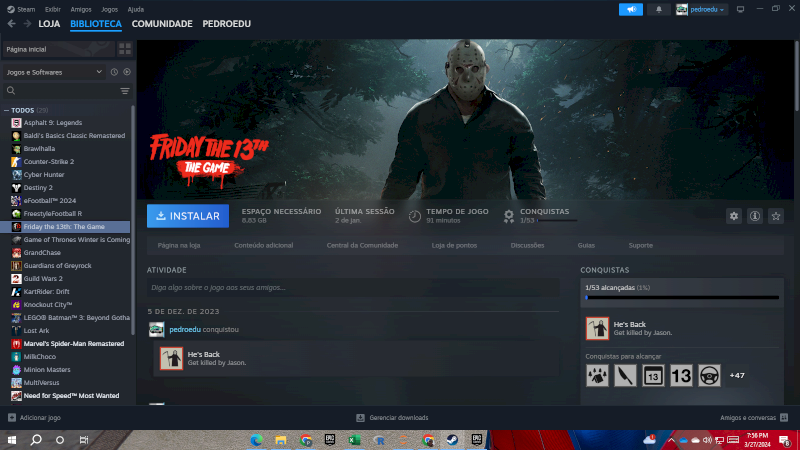Click the forward navigation arrow
This screenshot has width=800, height=450.
[x=27, y=23]
